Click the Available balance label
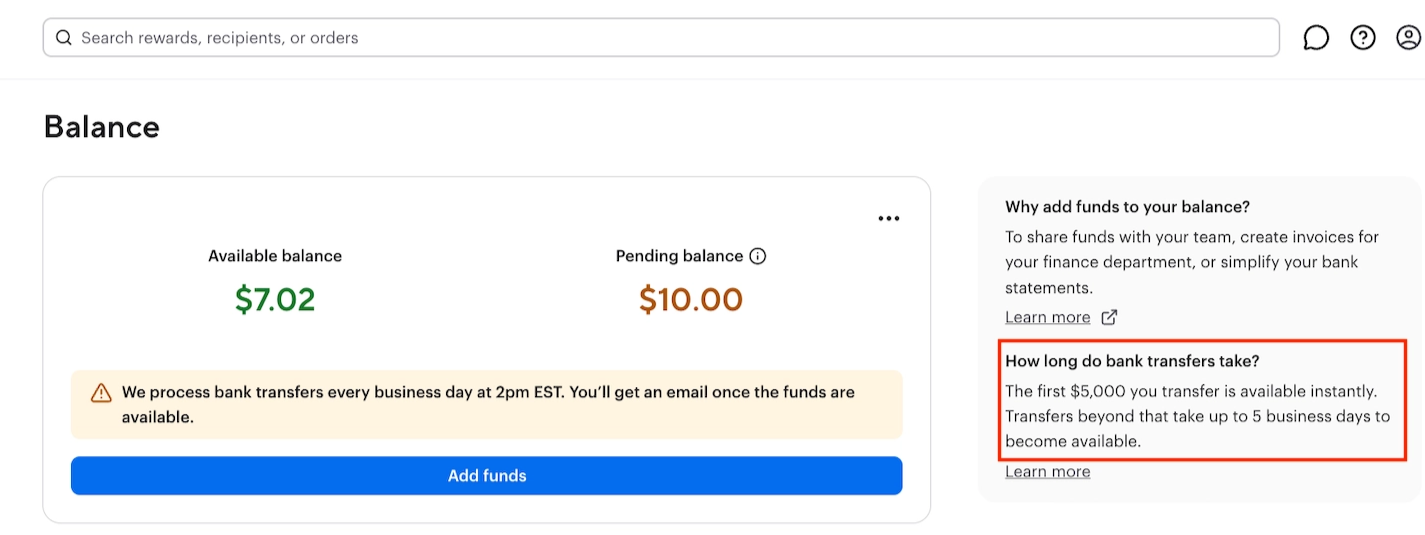This screenshot has height=535, width=1425. pyautogui.click(x=275, y=256)
